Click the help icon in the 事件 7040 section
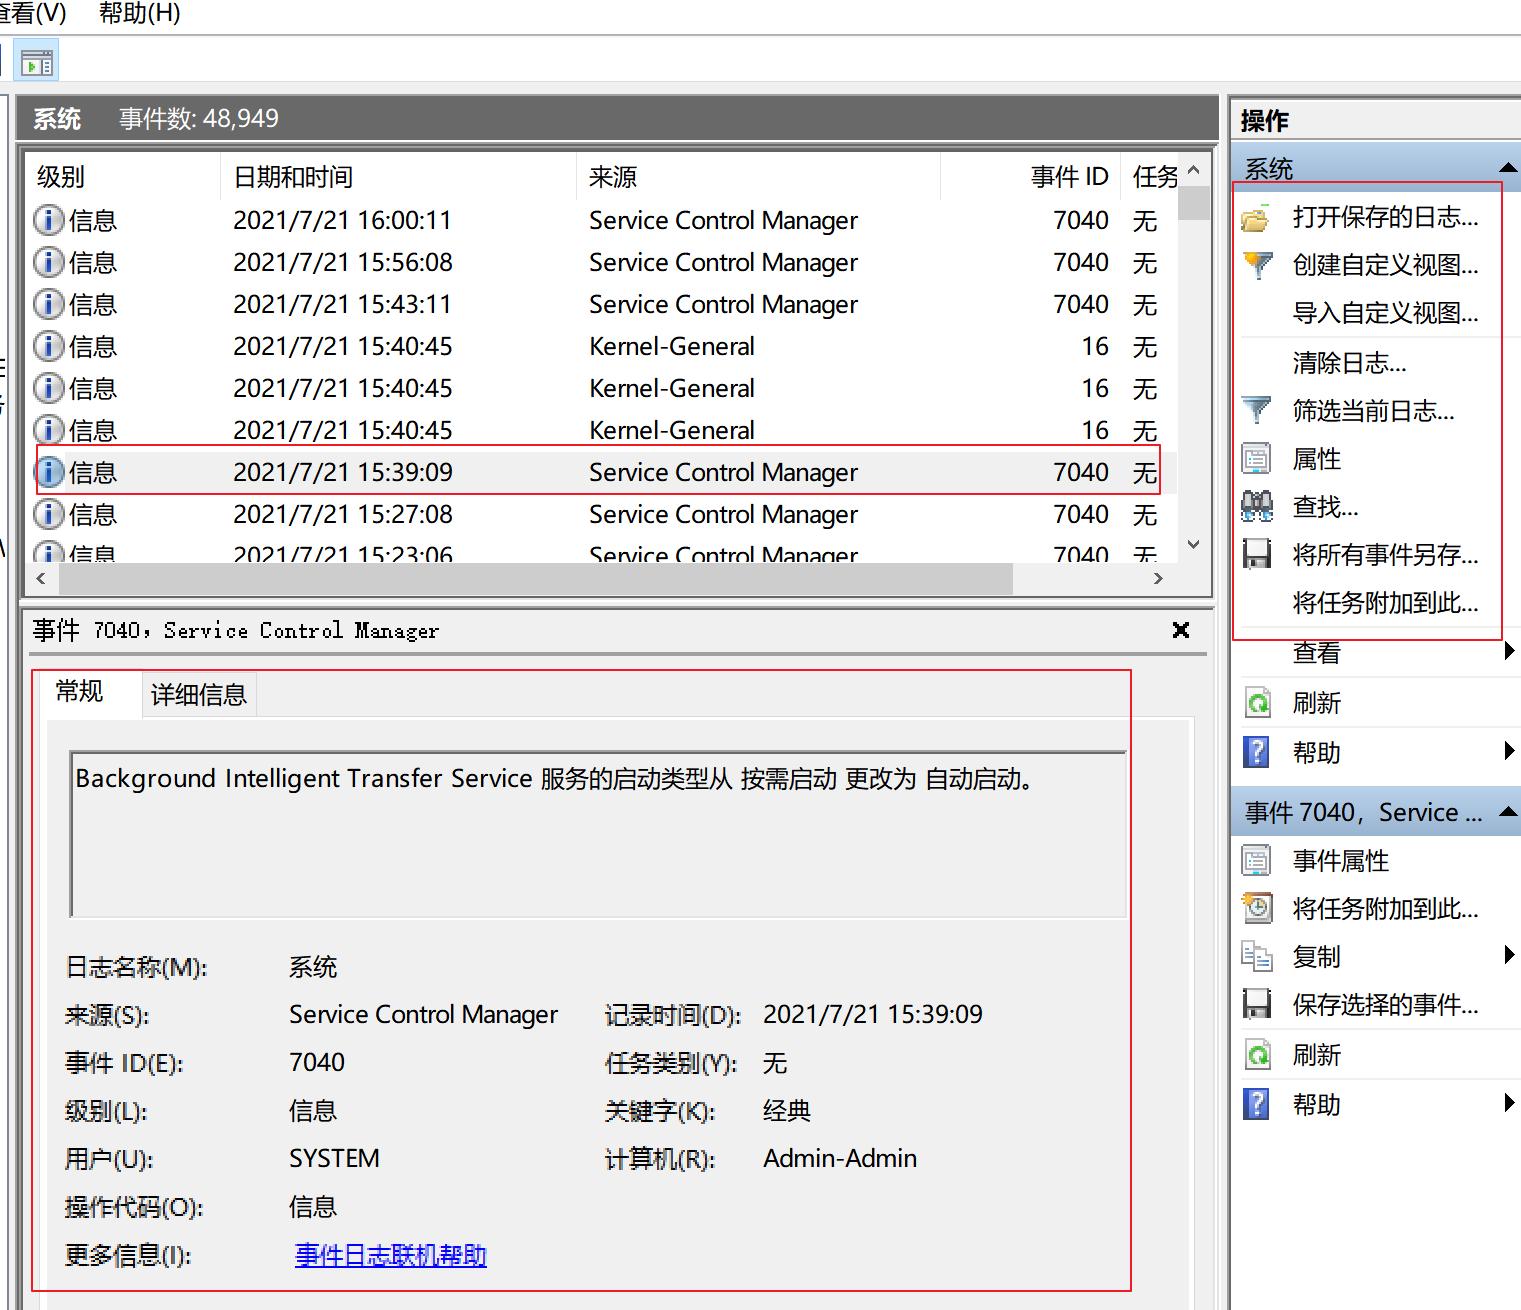The width and height of the screenshot is (1521, 1310). [x=1257, y=1104]
